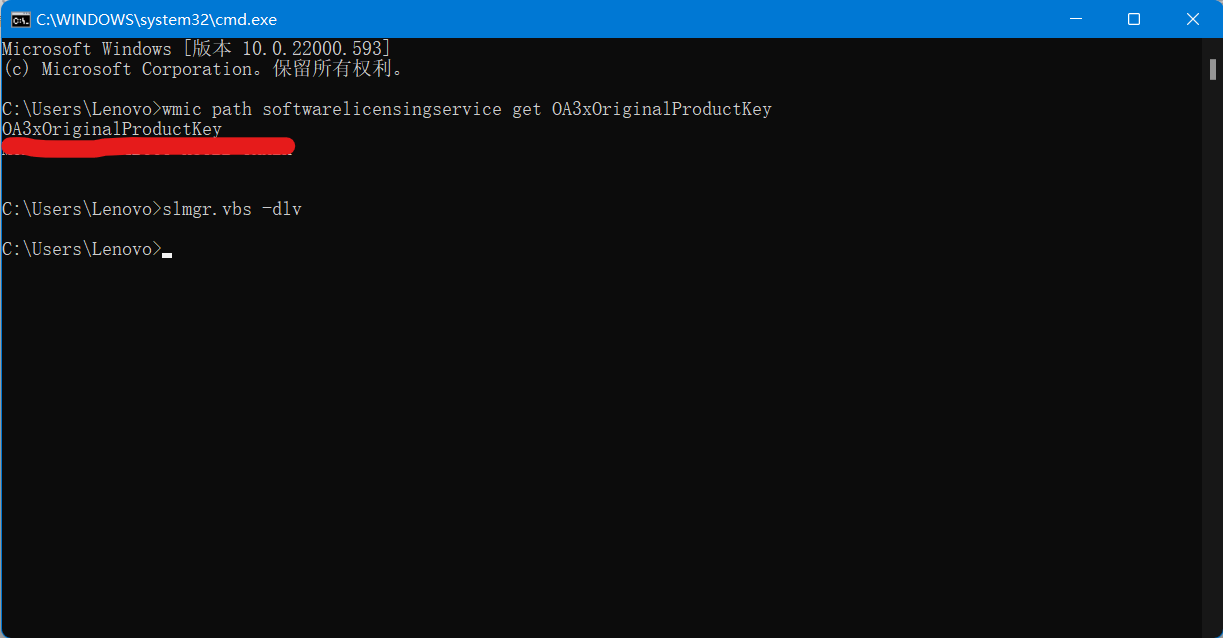Select the word 'get' in the wmic command
1223x638 pixels.
click(x=526, y=108)
